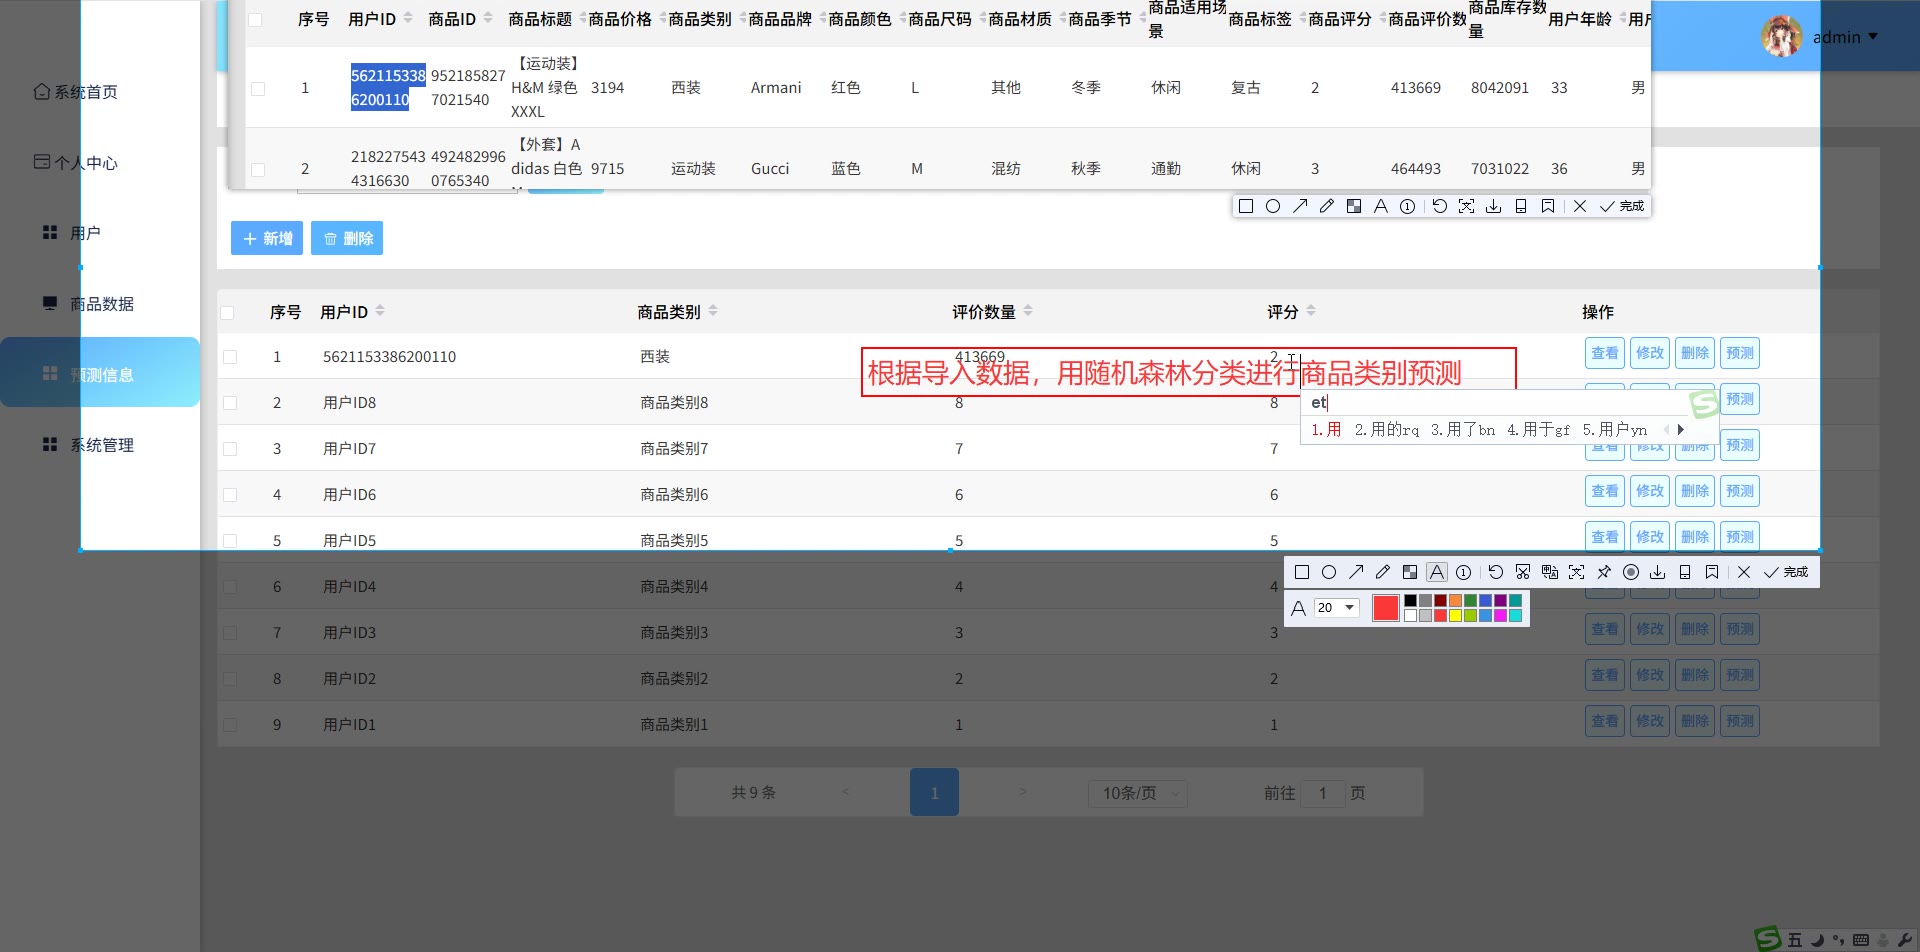Open 系统管理 in the sidebar menu

pyautogui.click(x=101, y=445)
